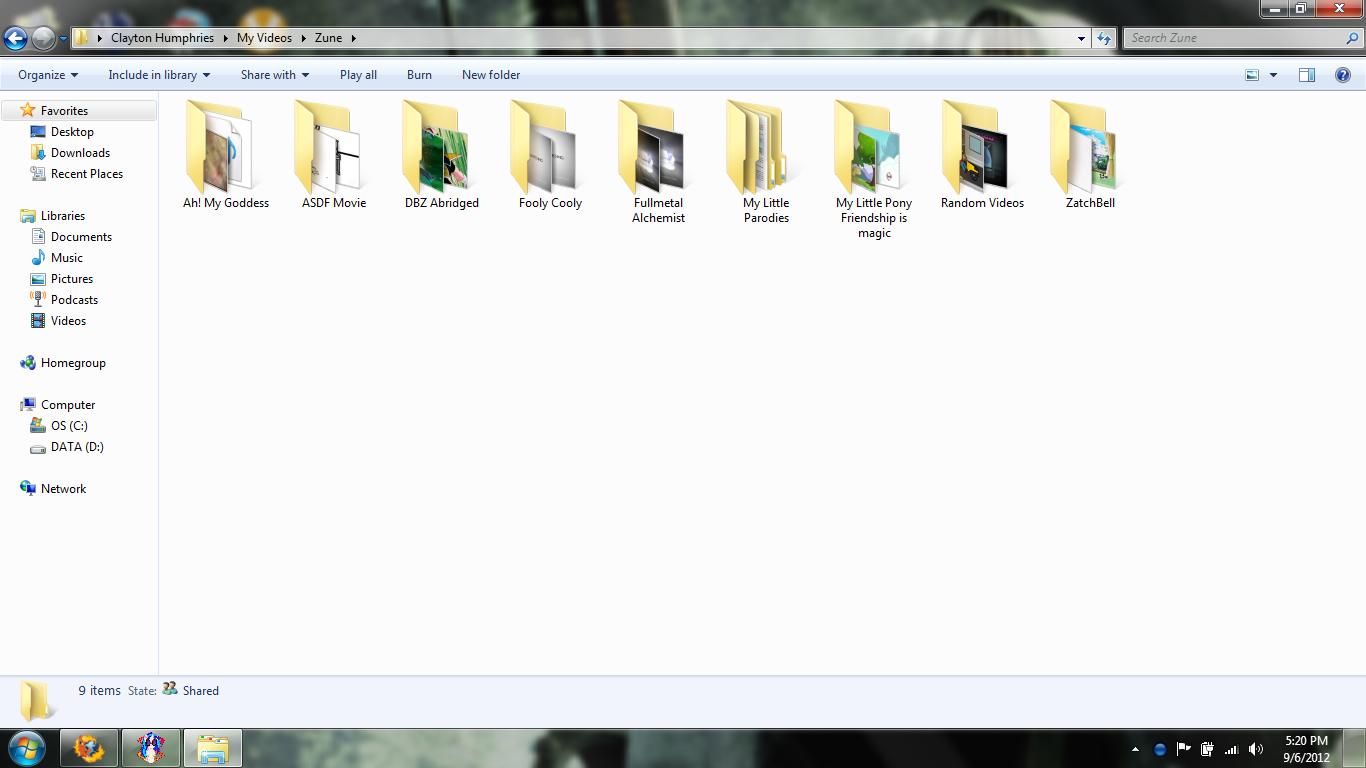1366x768 pixels.
Task: Click My Videos in address breadcrumb
Action: click(x=264, y=38)
